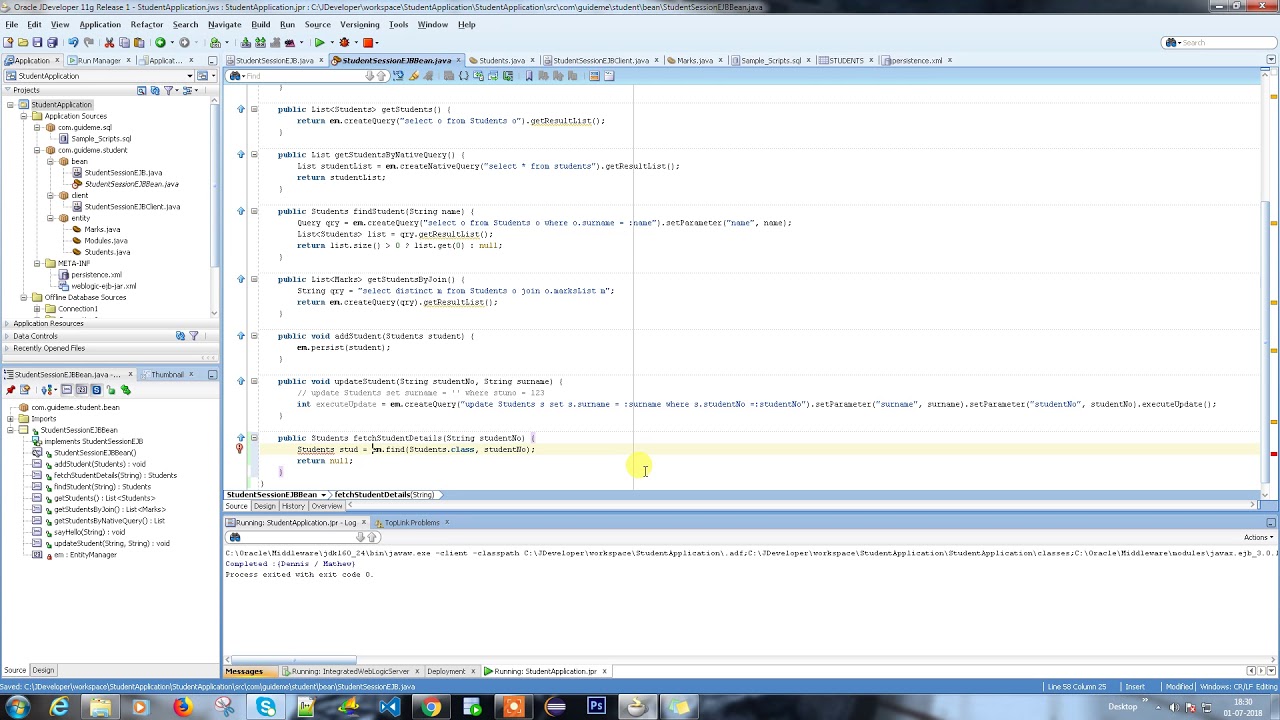Open the TopLink Problems tab
The height and width of the screenshot is (720, 1280).
[x=411, y=522]
